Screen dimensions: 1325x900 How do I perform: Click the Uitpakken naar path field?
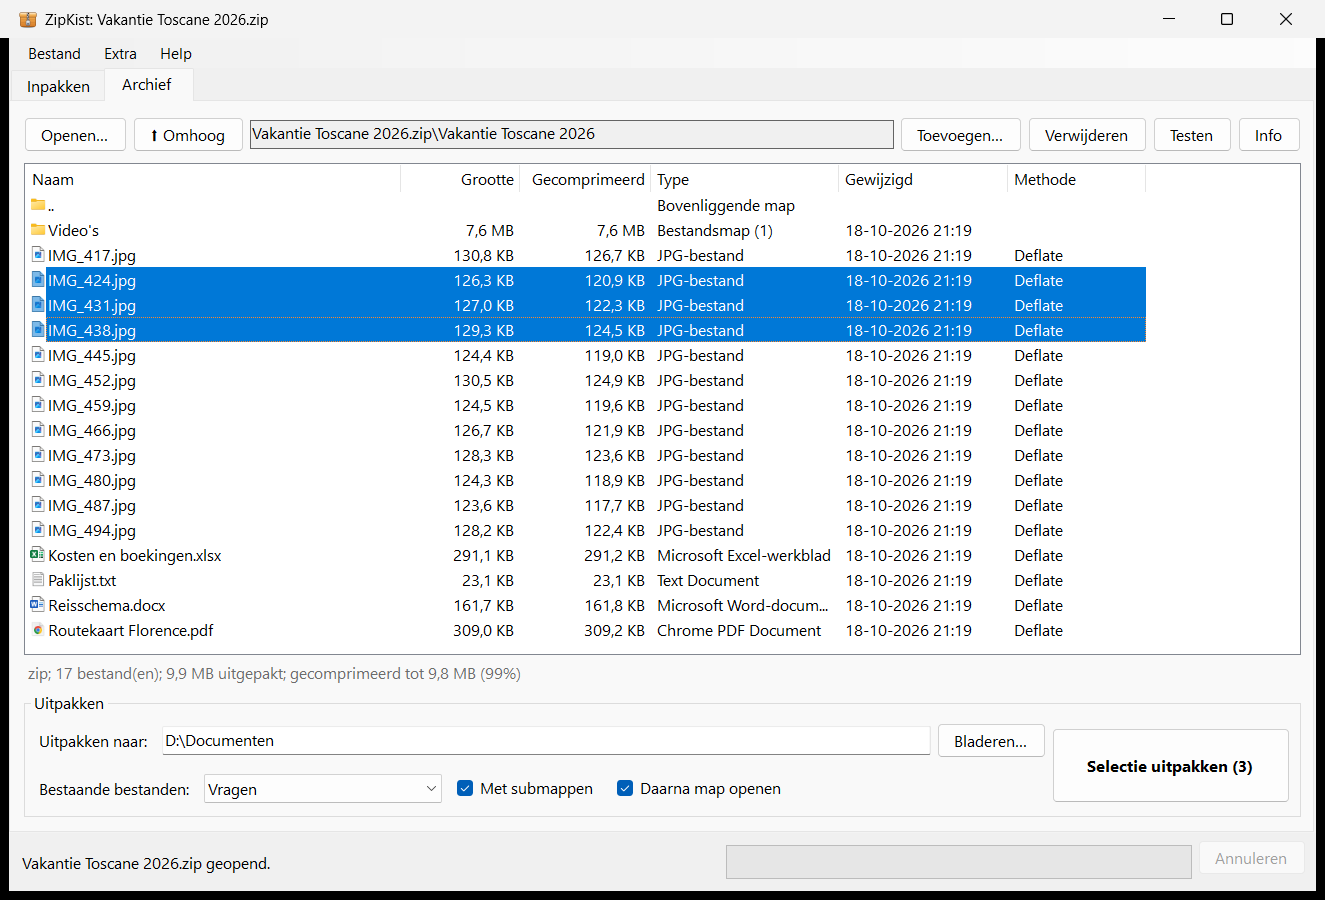546,741
